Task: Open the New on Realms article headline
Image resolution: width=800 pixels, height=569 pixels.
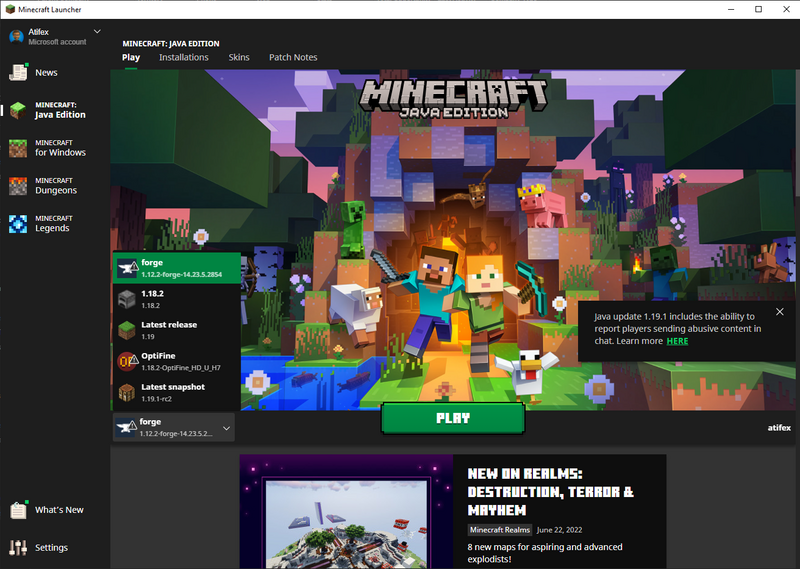Action: click(551, 492)
